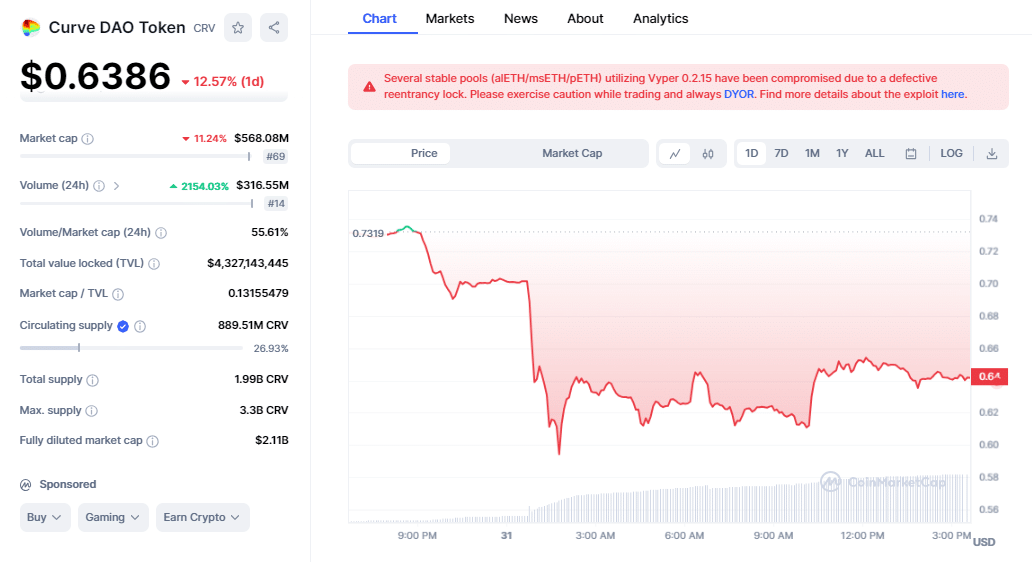Viewport: 1032px width, 562px height.
Task: Click the Volume rank progress bar
Action: tap(136, 203)
